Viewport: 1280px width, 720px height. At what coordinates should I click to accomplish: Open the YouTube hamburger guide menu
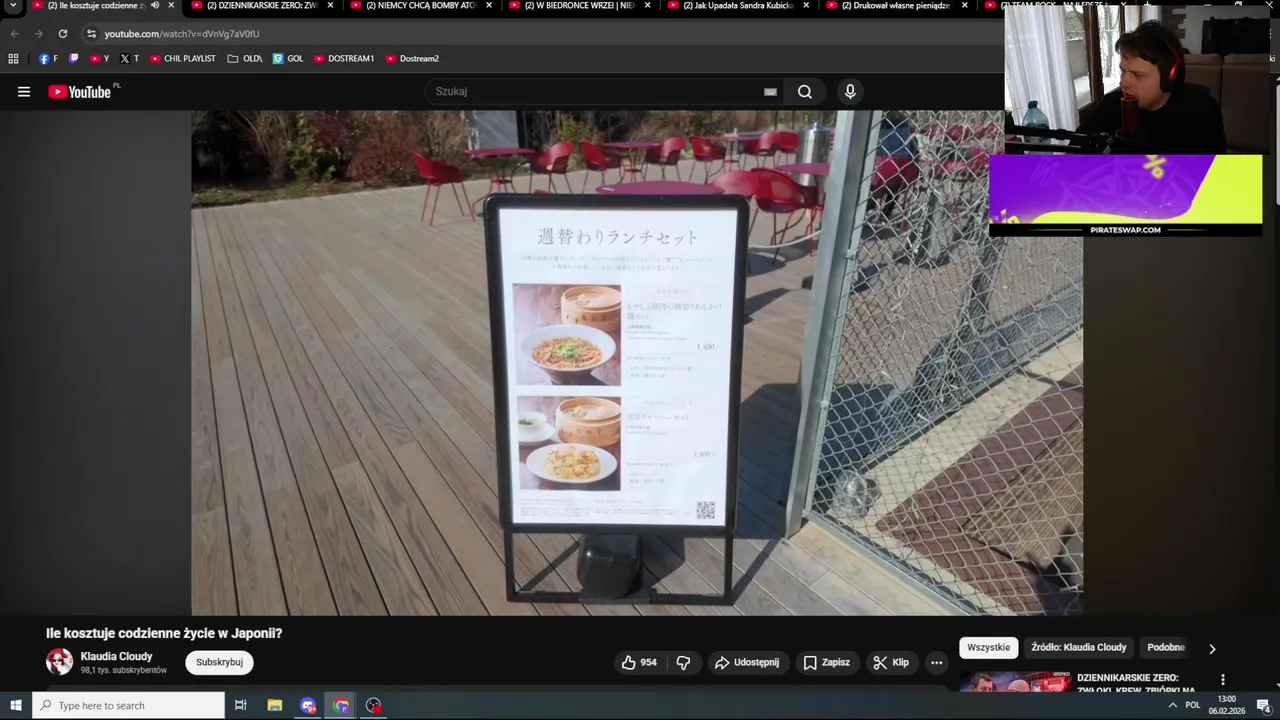pos(24,92)
